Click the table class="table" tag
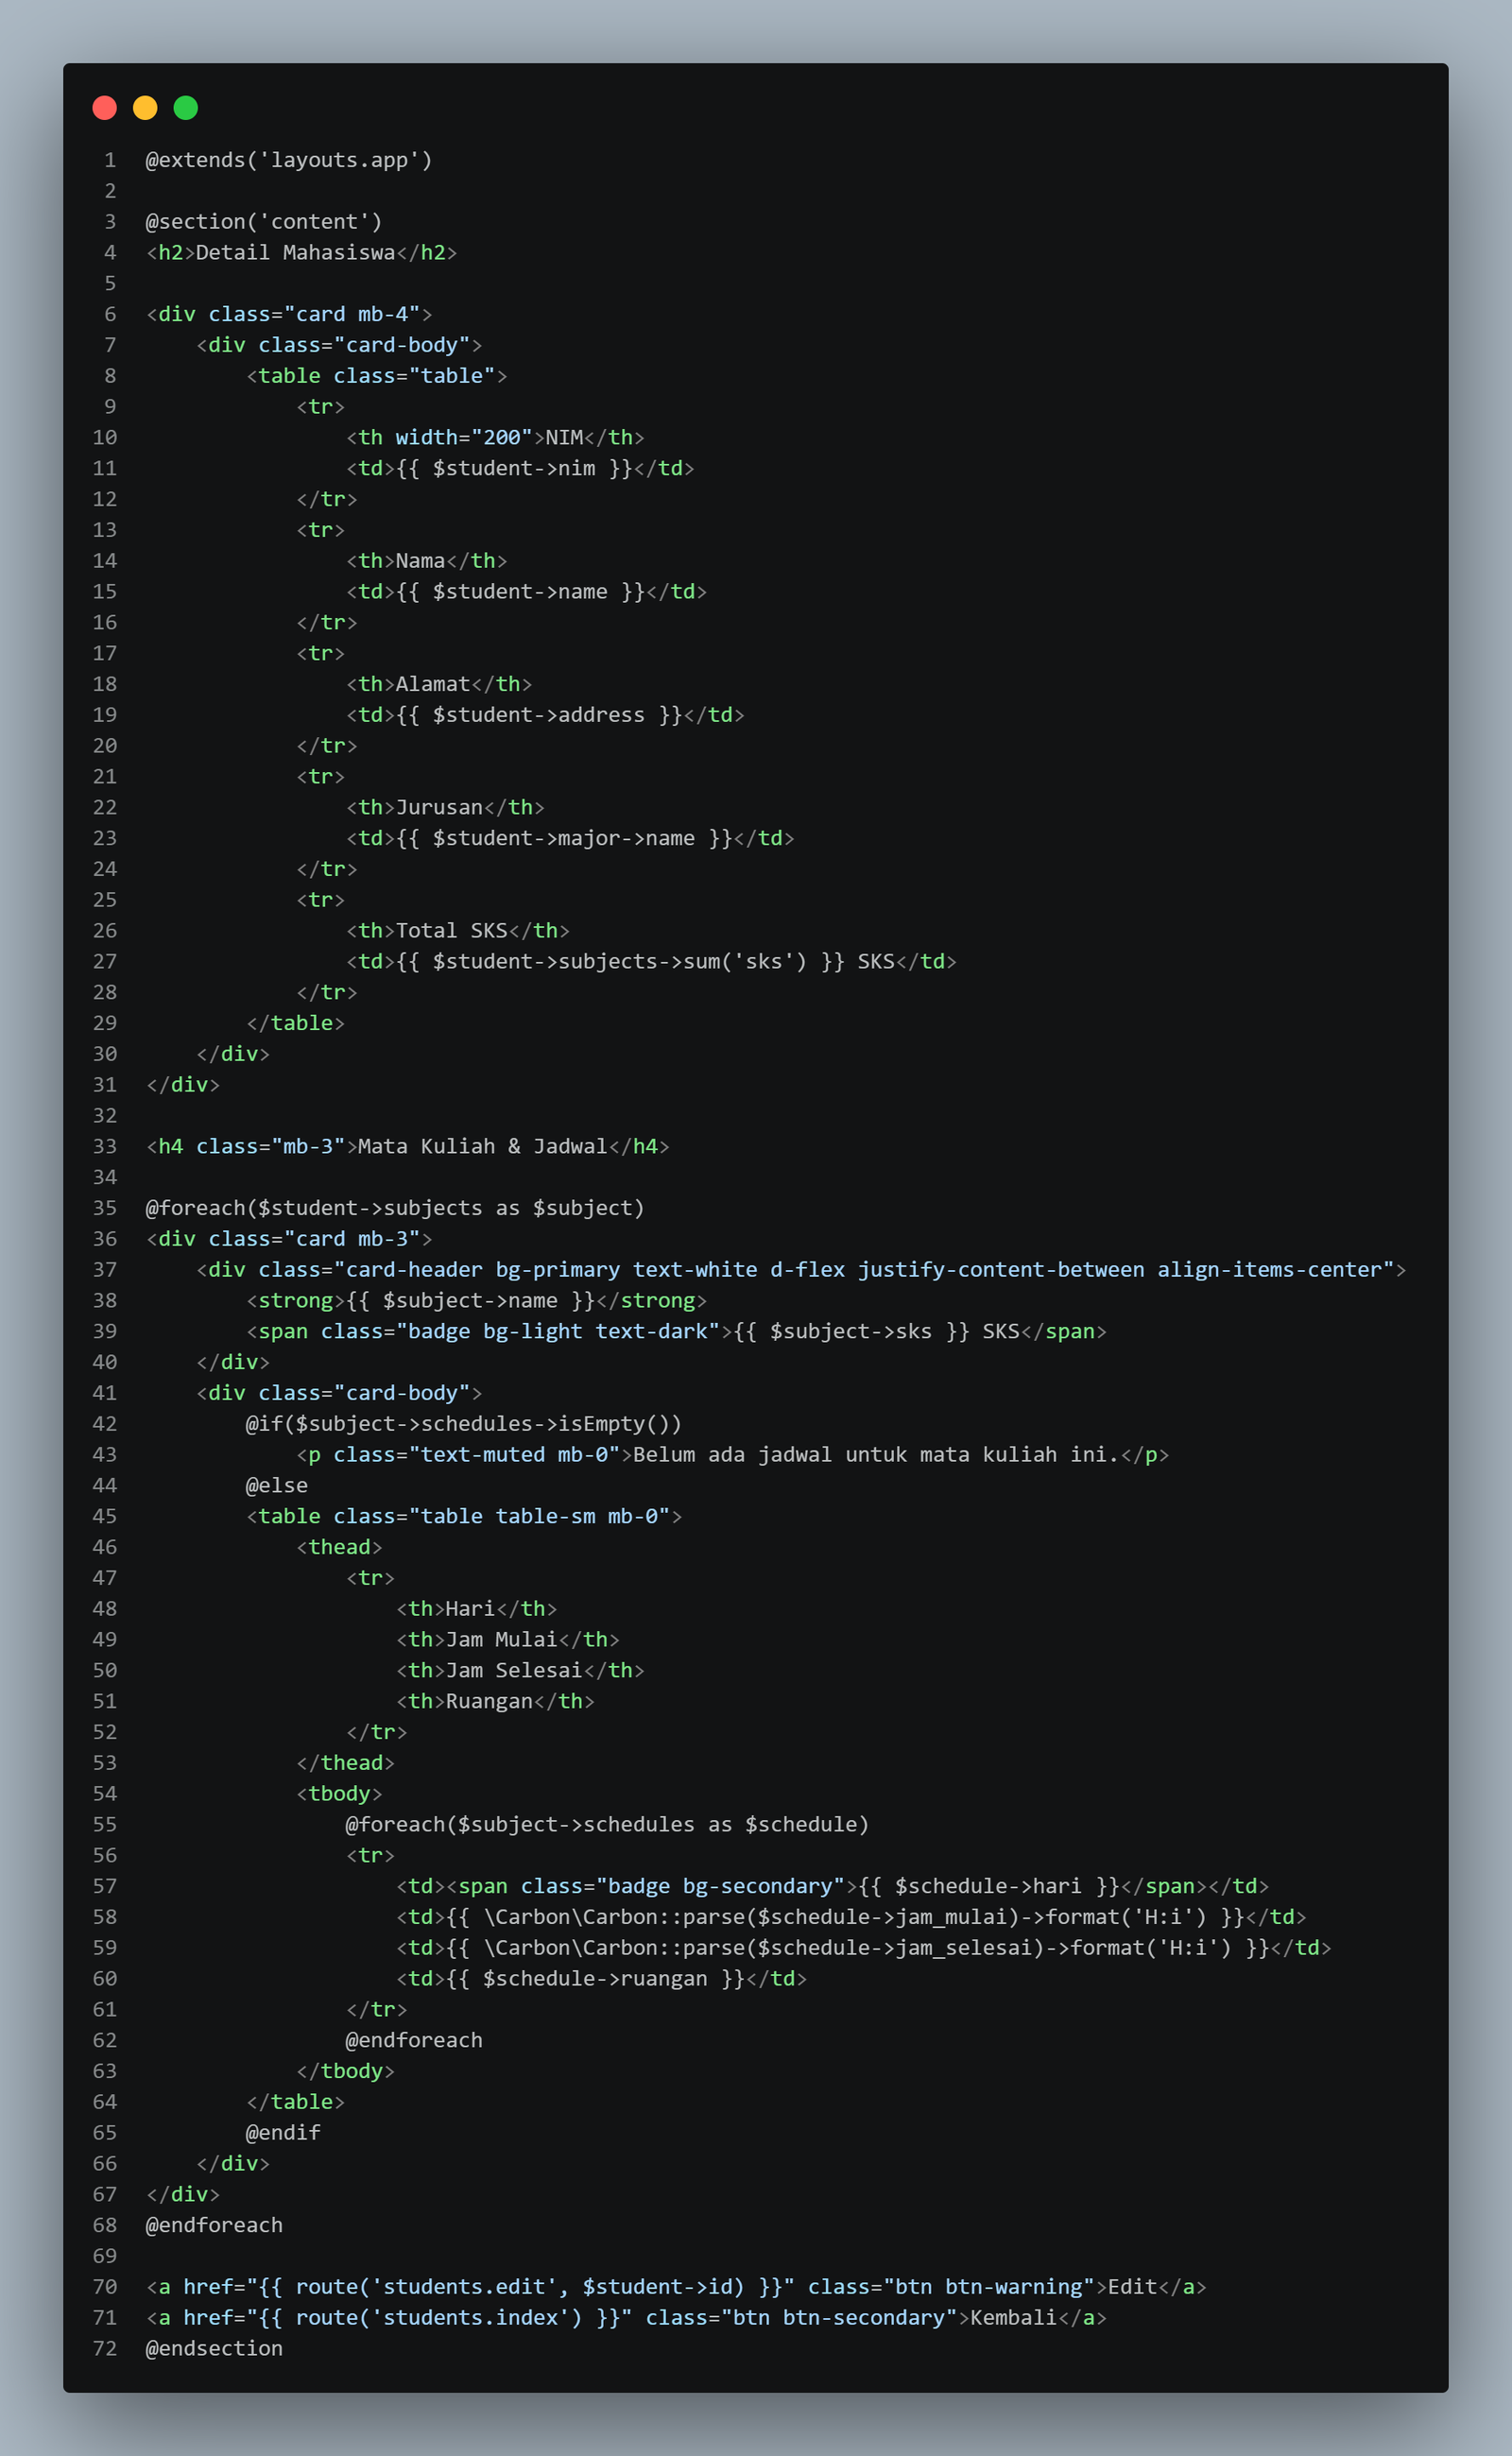 click(x=377, y=376)
